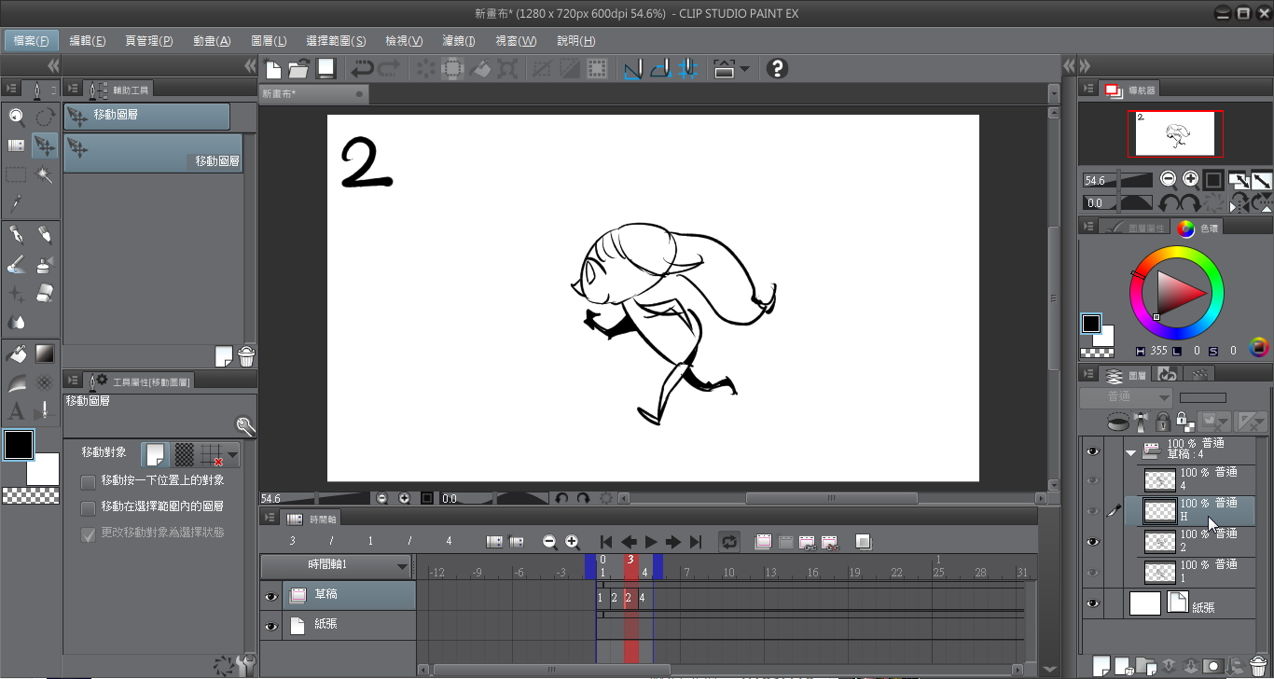Pick the Text tool

16,411
